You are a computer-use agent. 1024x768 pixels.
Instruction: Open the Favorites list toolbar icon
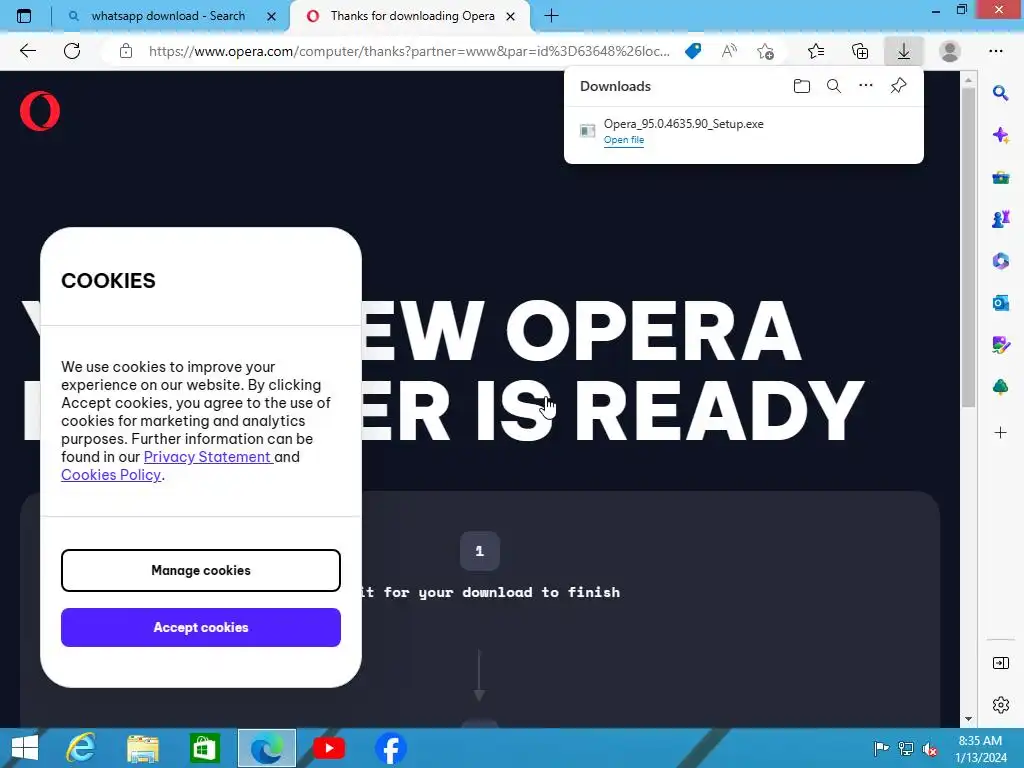[x=816, y=51]
